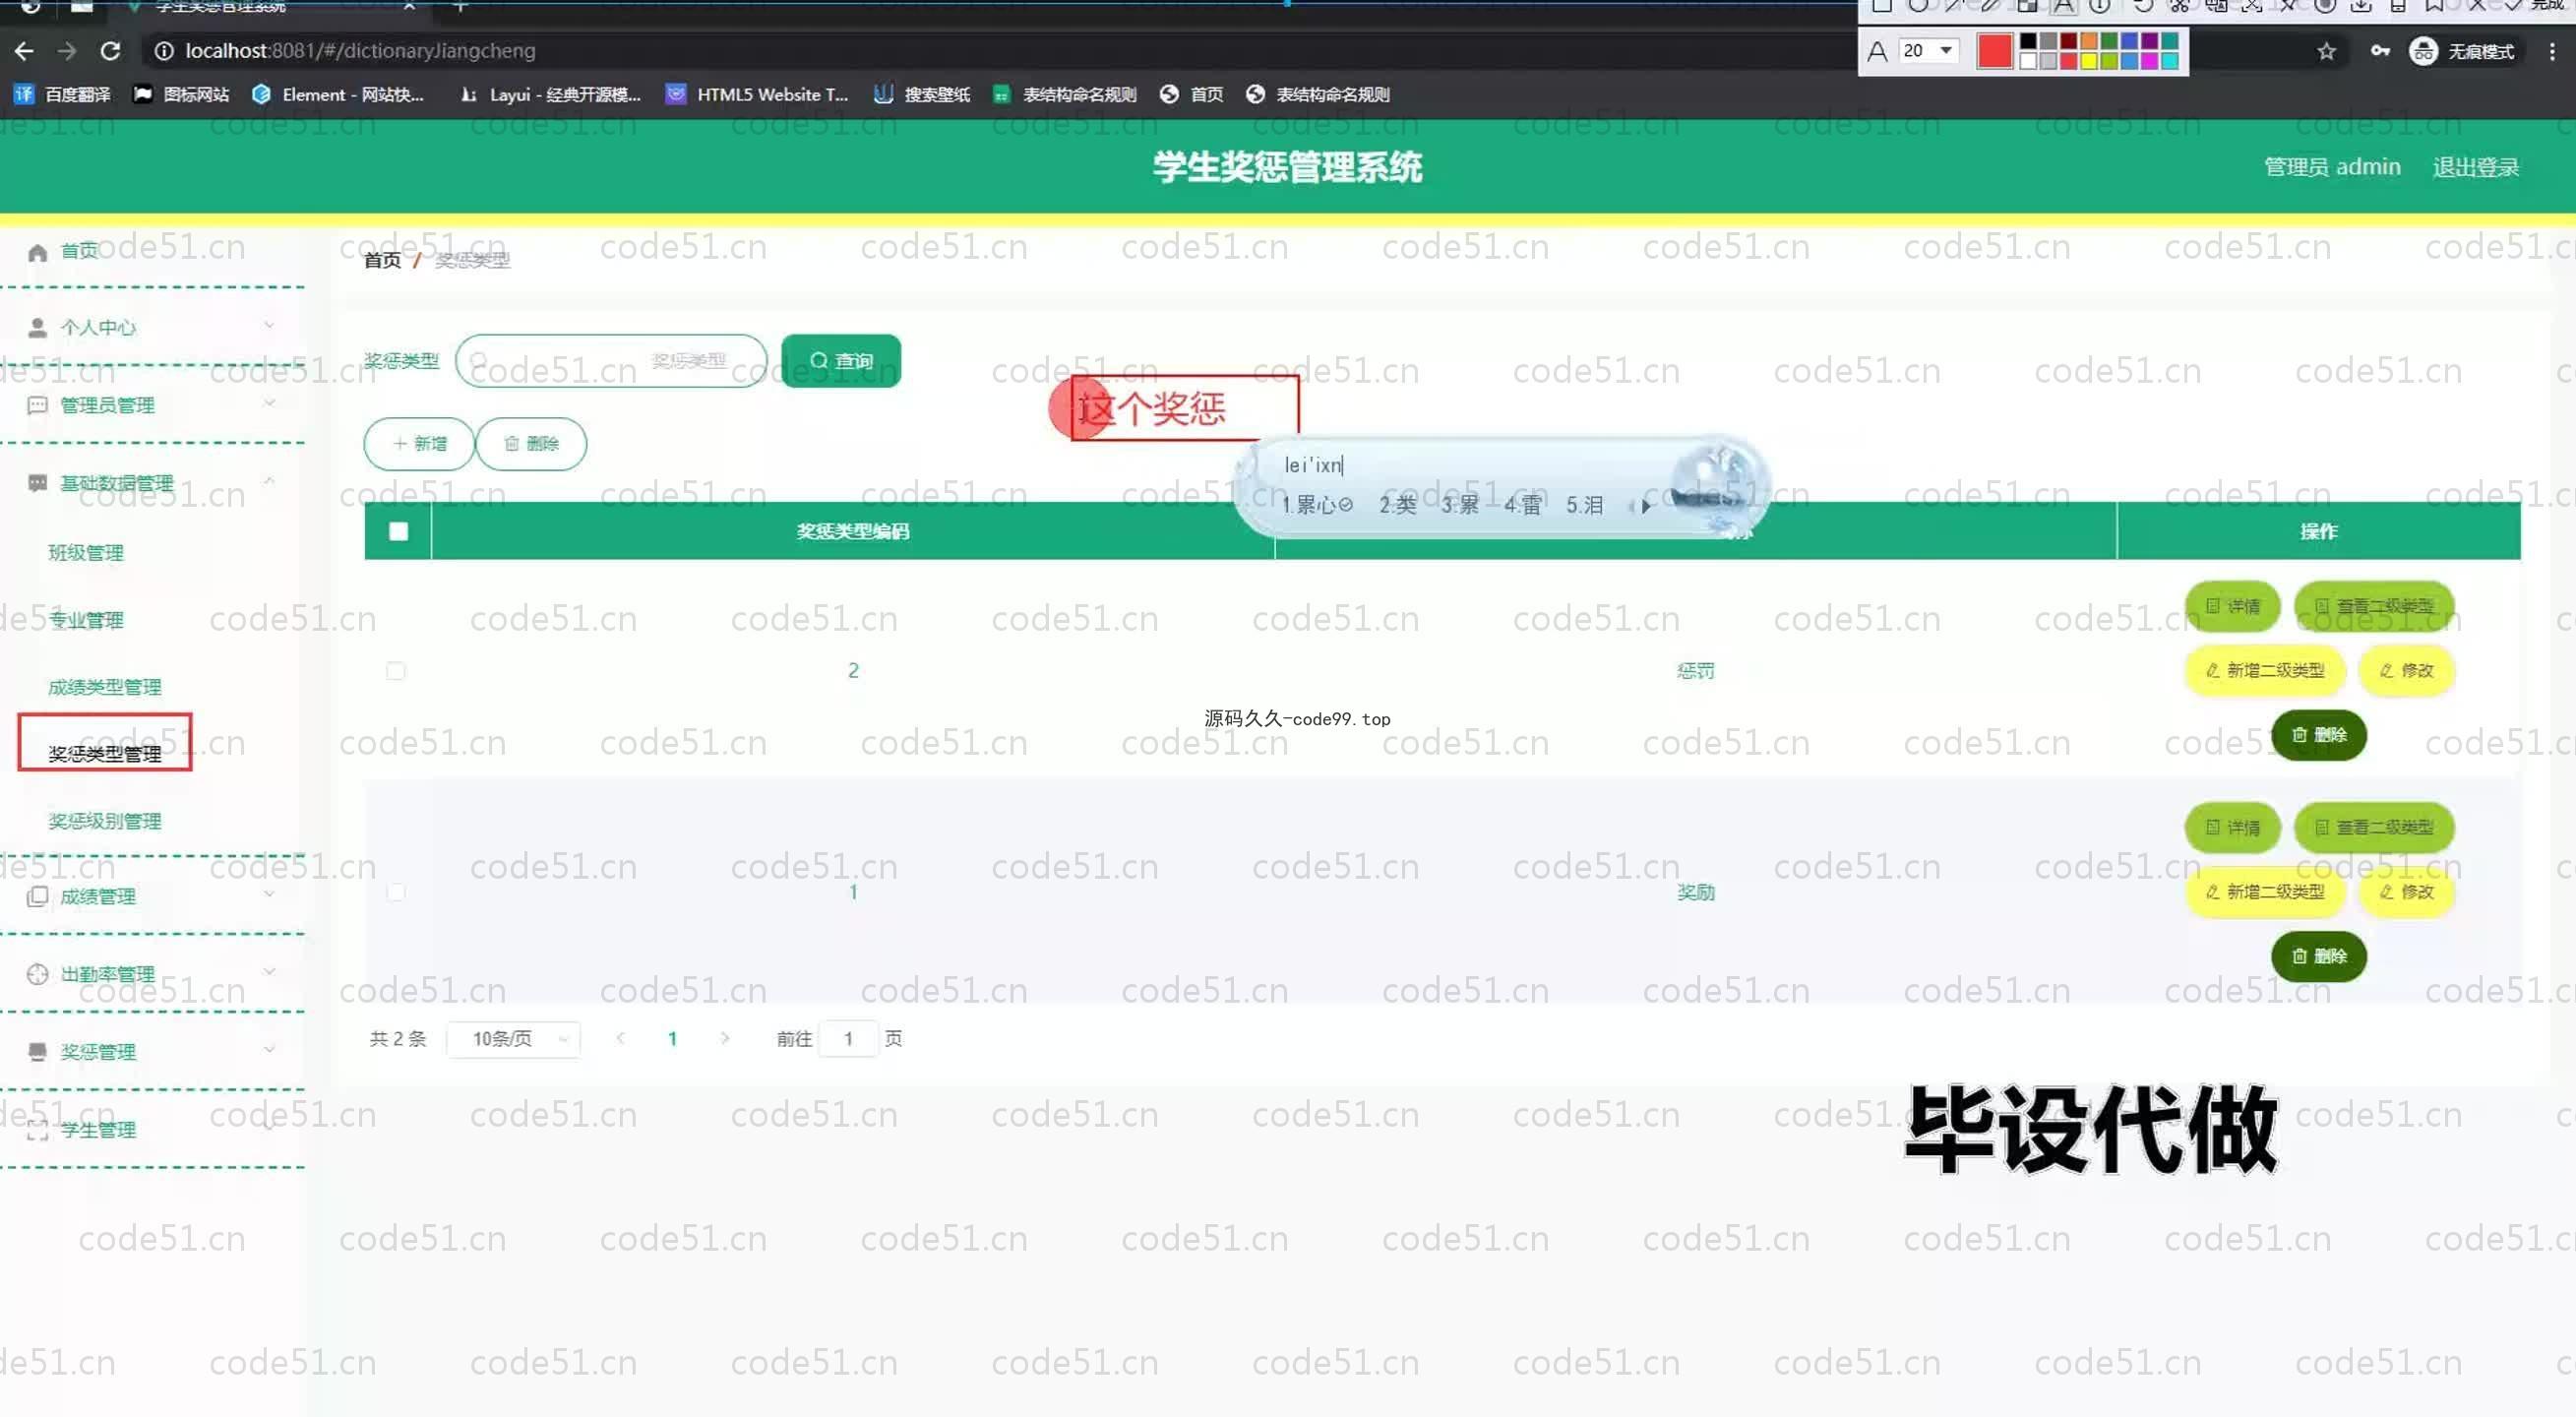Open the HTML5 Website bookmark
This screenshot has width=2576, height=1417.
tap(757, 94)
